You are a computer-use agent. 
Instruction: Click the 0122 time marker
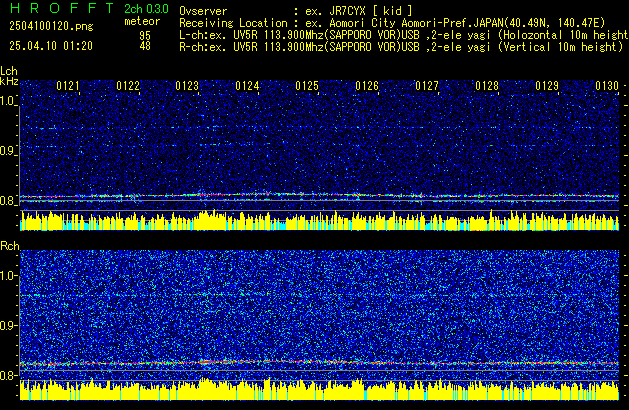click(x=128, y=86)
